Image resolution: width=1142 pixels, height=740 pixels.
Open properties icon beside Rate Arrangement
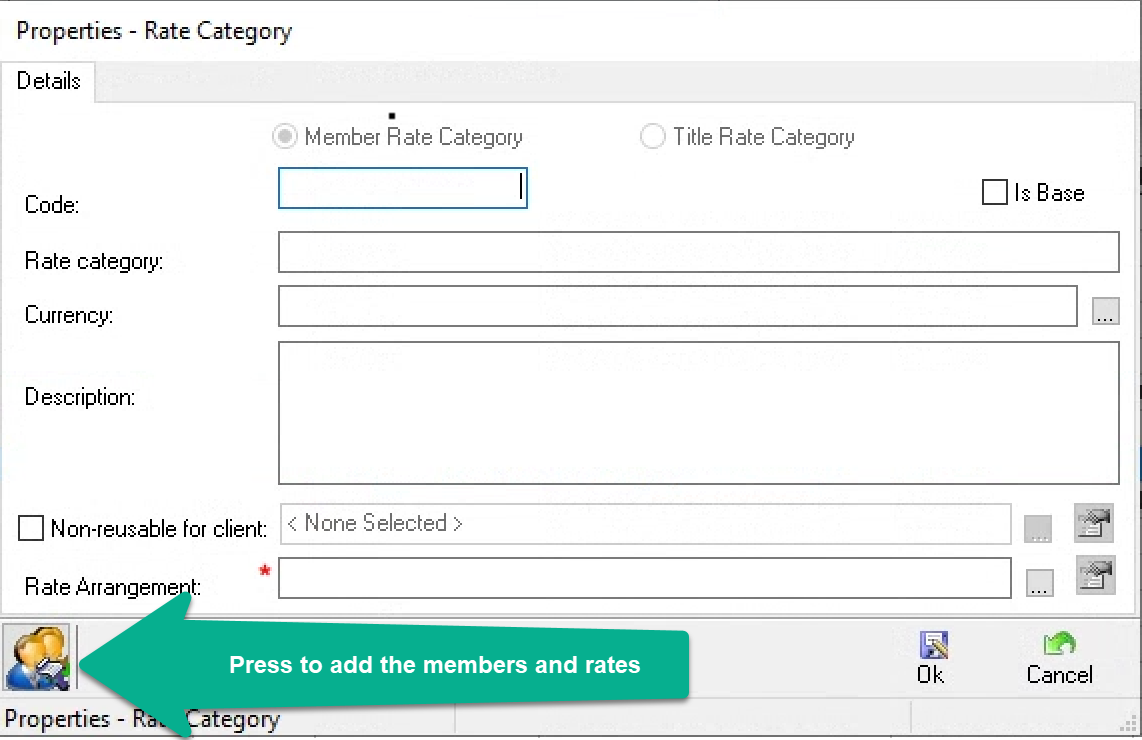coord(1095,575)
